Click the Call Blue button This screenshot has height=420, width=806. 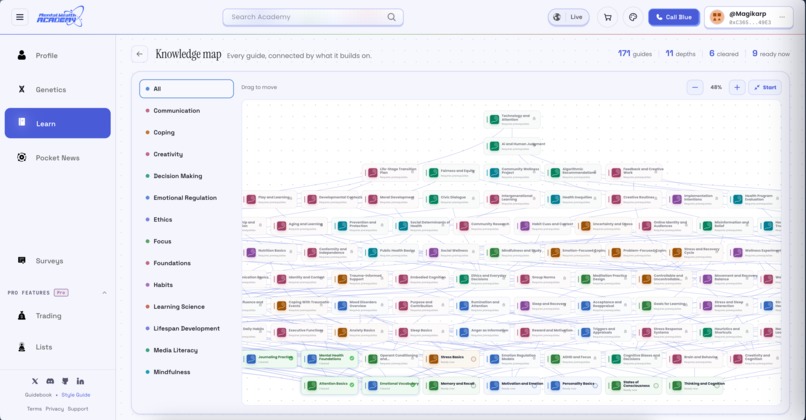click(x=673, y=17)
